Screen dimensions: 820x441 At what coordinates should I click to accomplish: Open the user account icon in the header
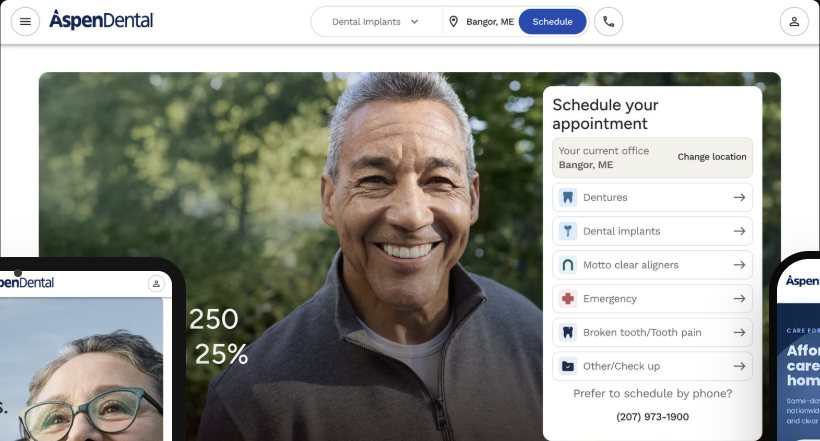(x=794, y=21)
